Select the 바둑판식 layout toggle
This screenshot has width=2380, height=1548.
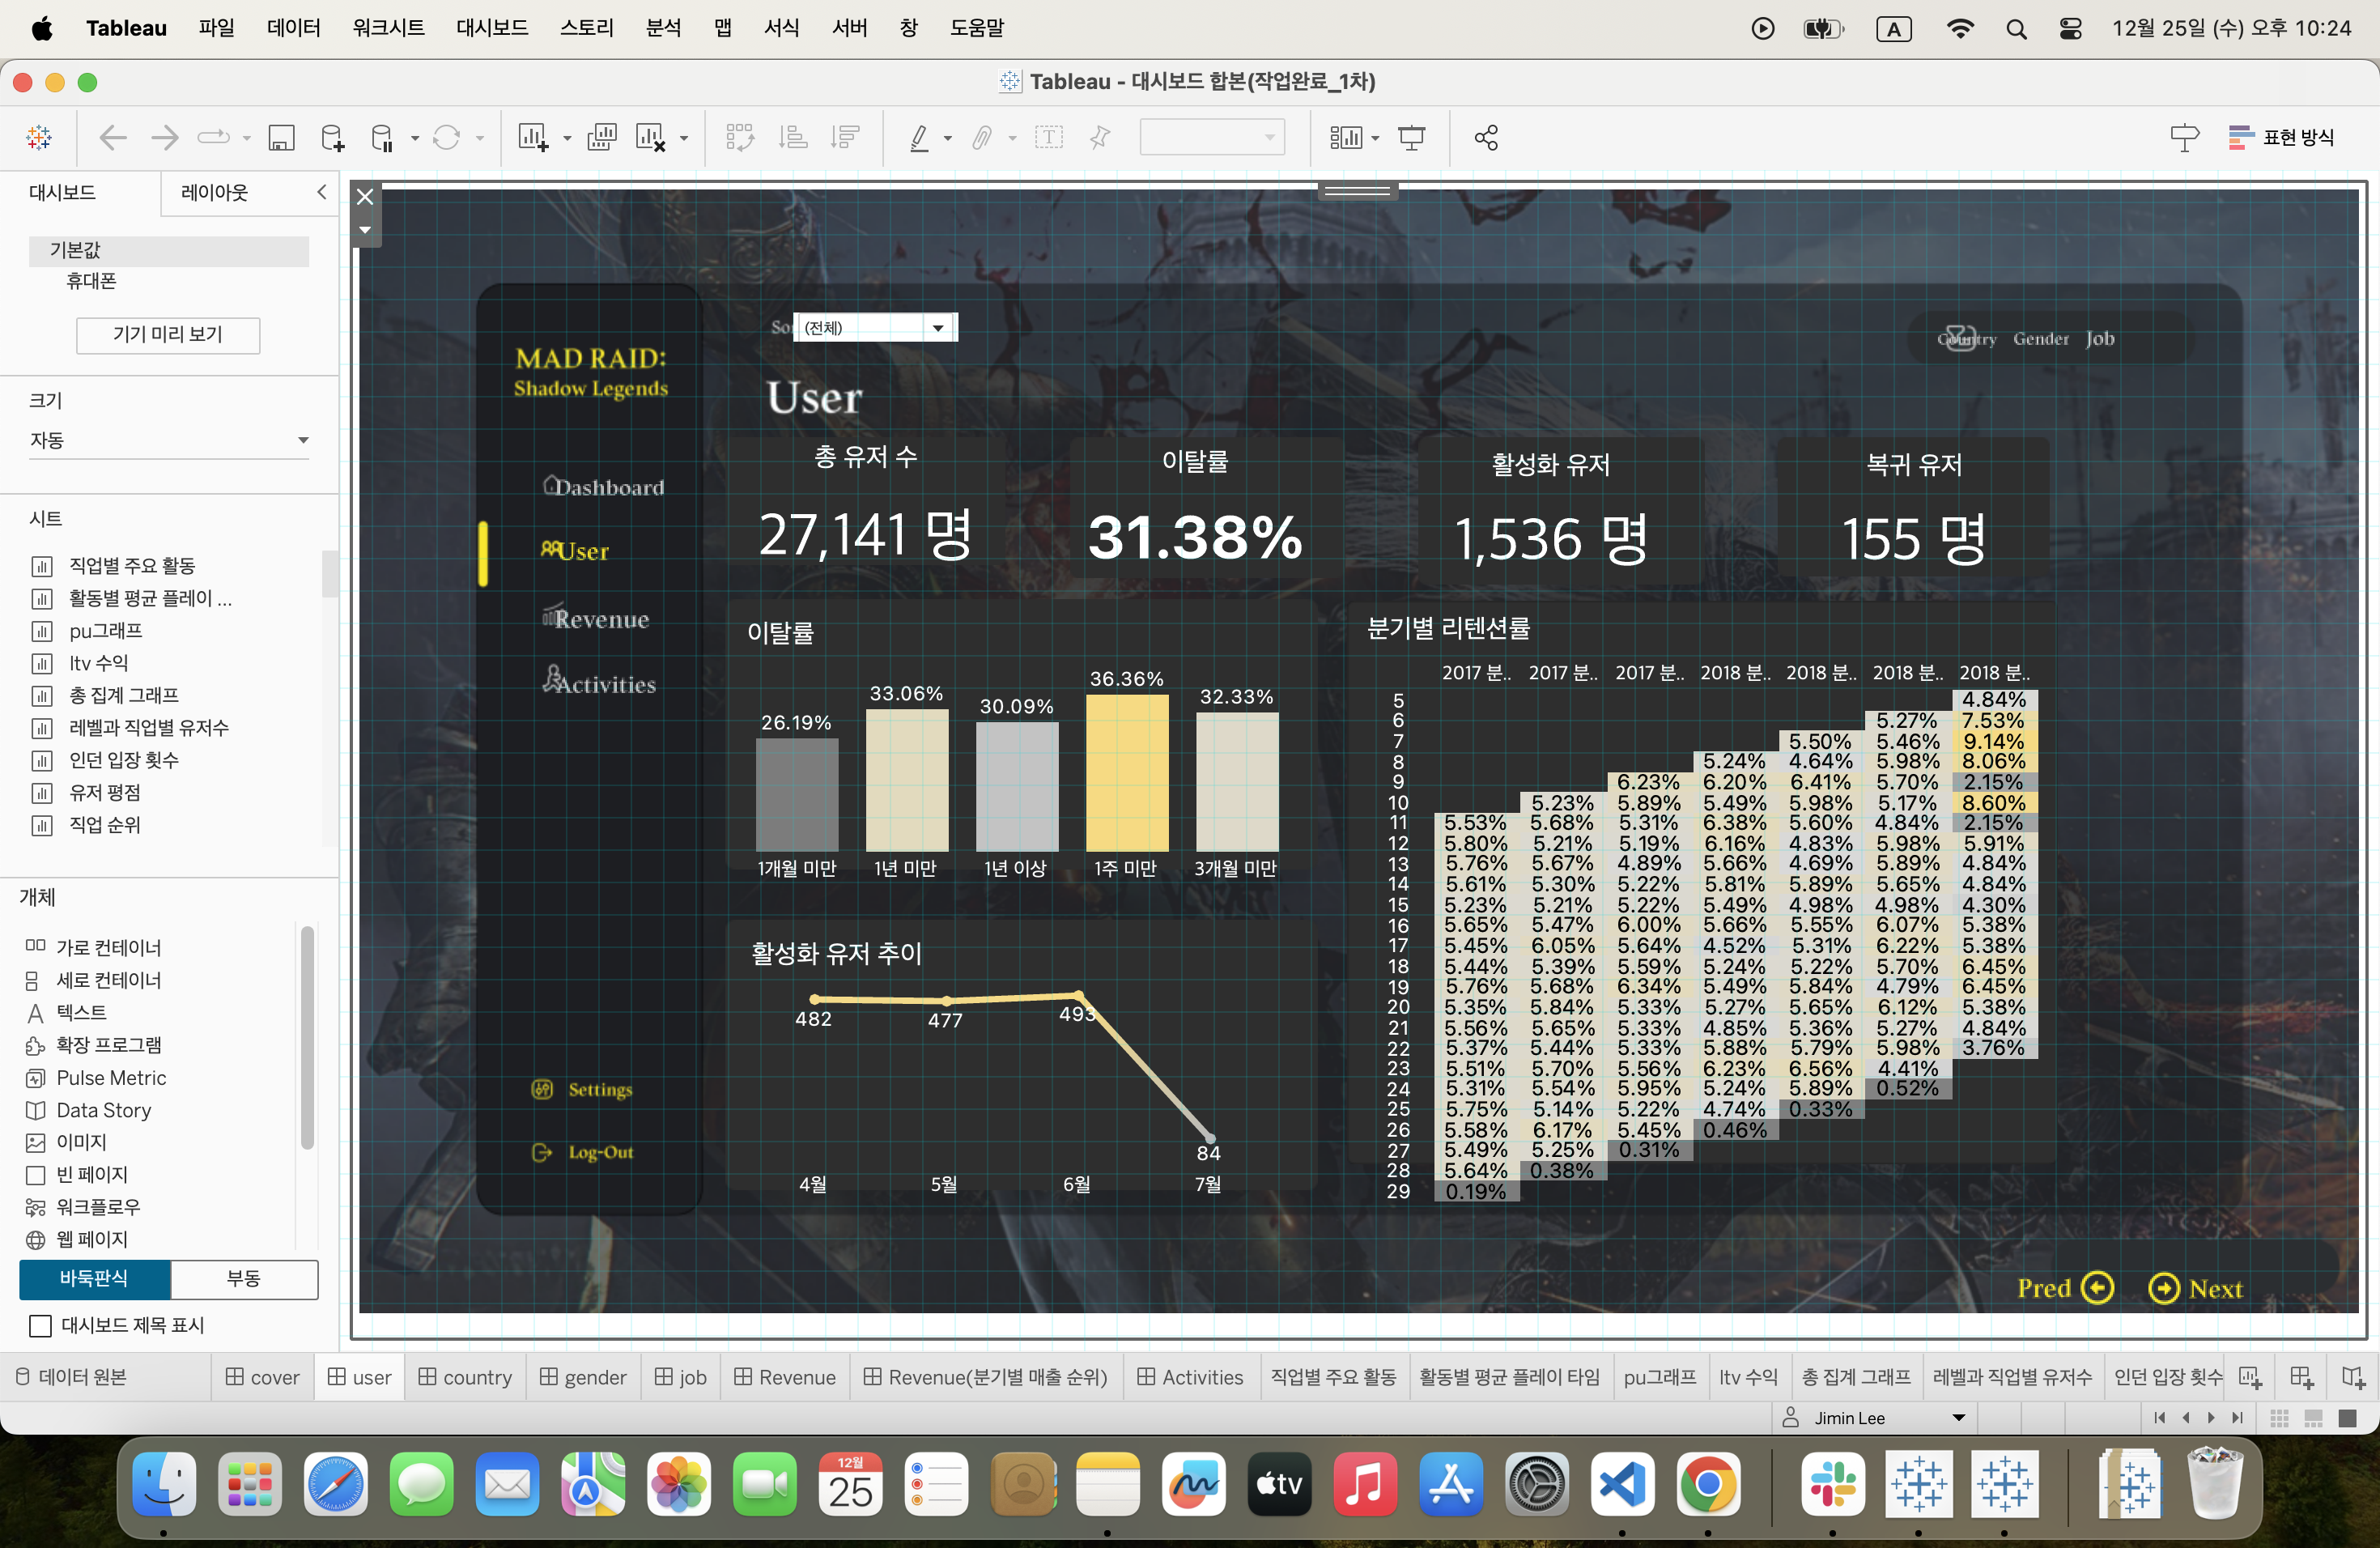coord(94,1279)
